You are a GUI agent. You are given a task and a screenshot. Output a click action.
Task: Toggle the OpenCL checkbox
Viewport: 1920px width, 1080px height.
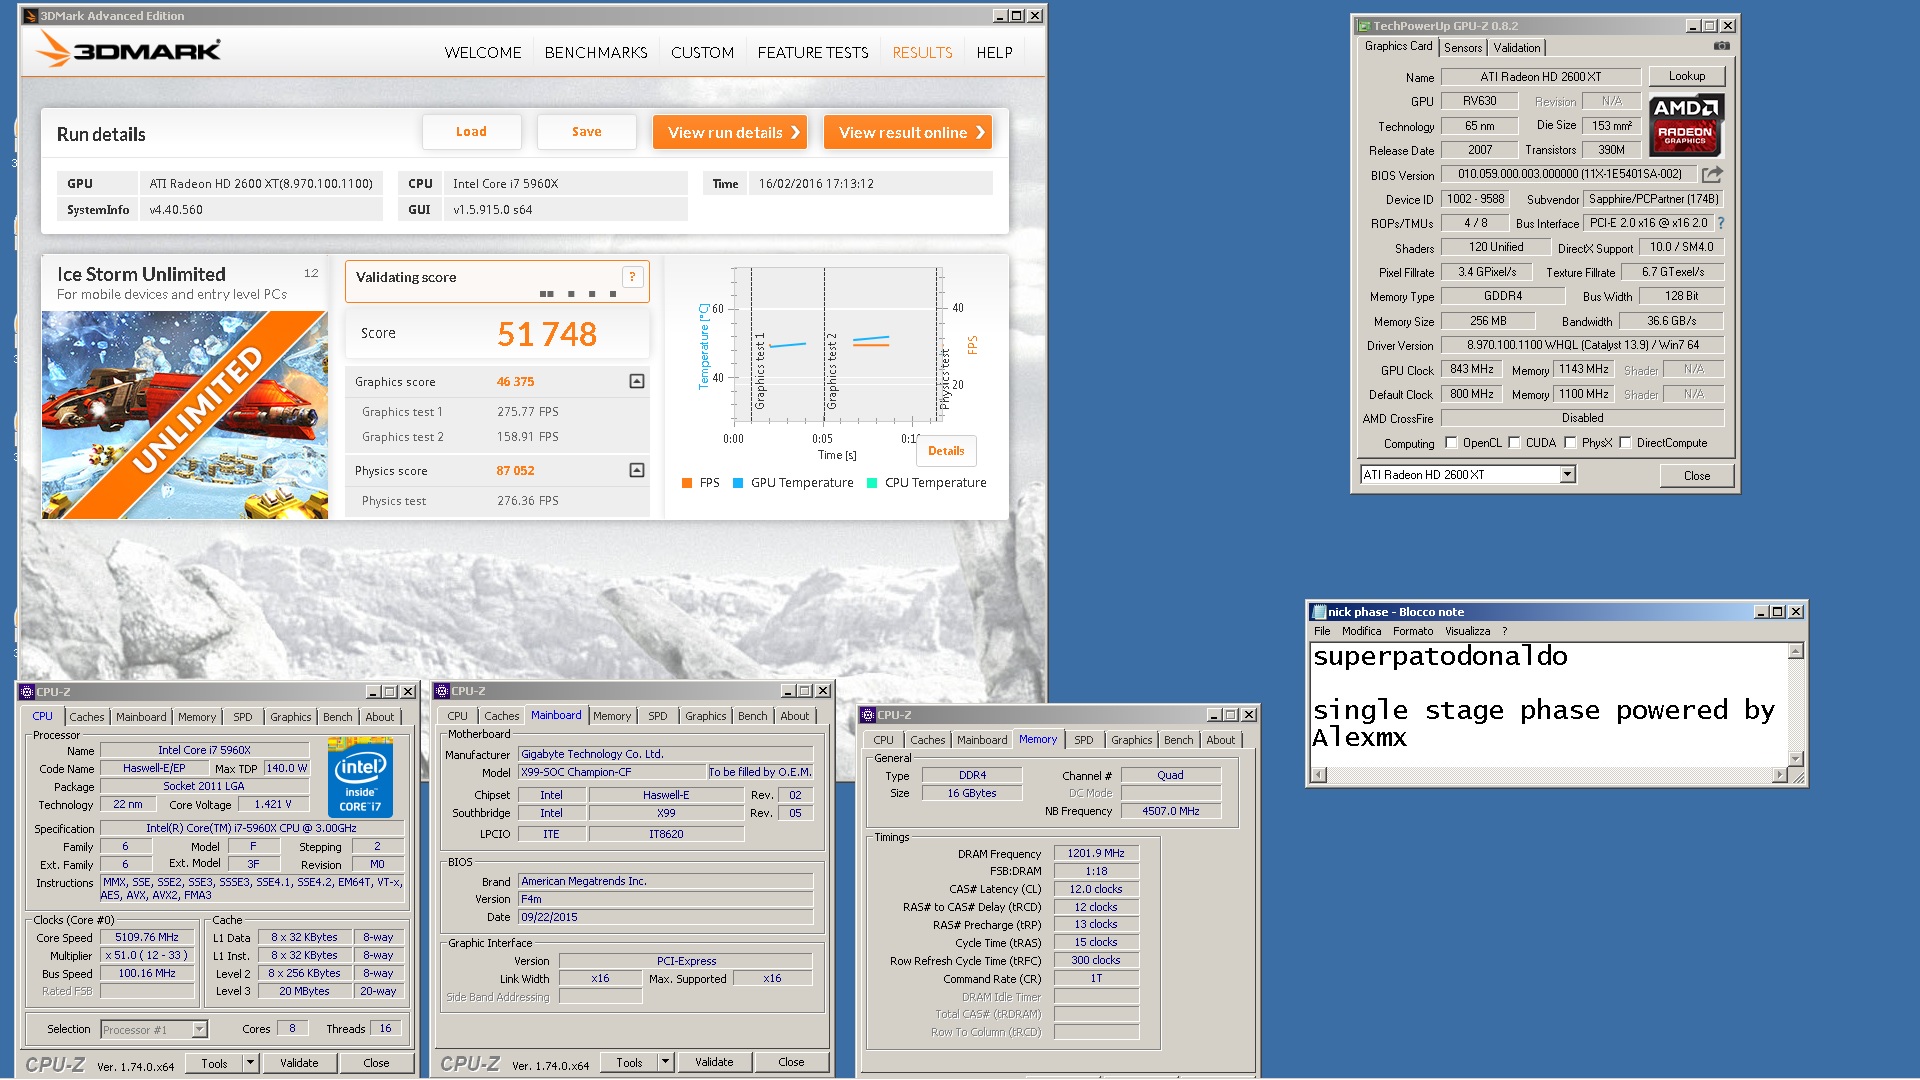pyautogui.click(x=1451, y=443)
